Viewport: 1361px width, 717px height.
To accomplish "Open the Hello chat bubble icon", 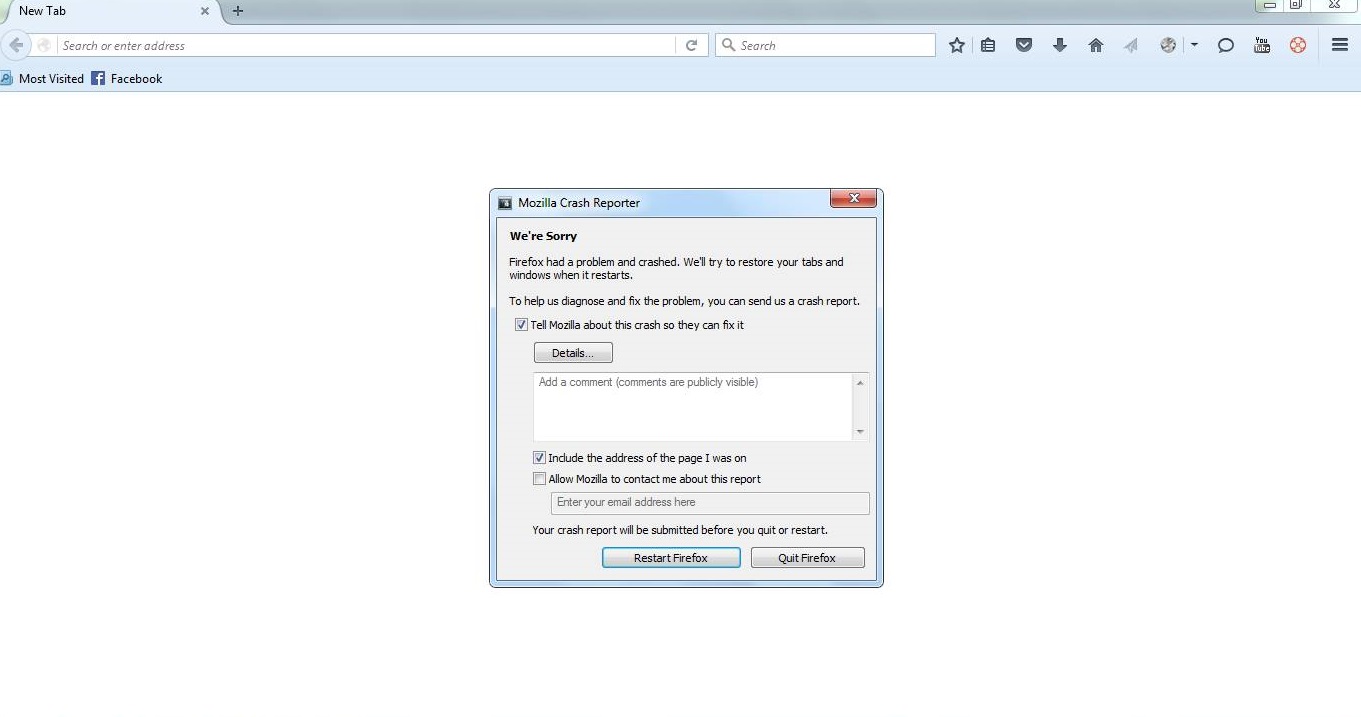I will [x=1225, y=45].
